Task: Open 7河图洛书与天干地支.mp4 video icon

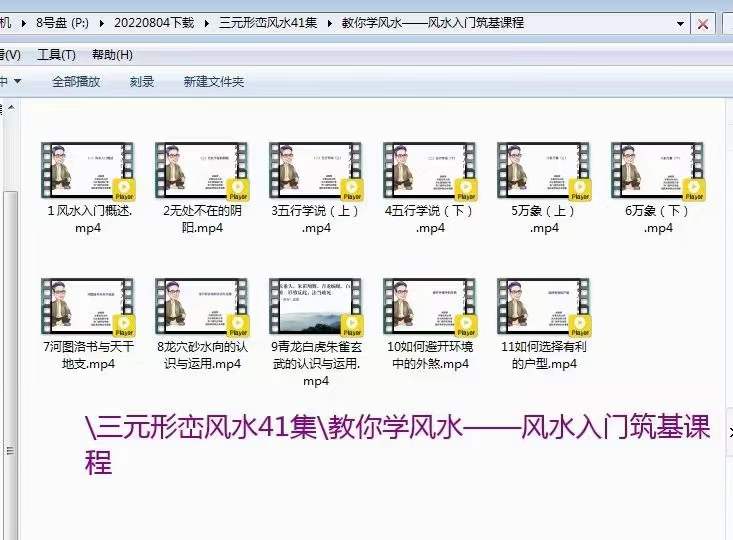Action: 88,308
